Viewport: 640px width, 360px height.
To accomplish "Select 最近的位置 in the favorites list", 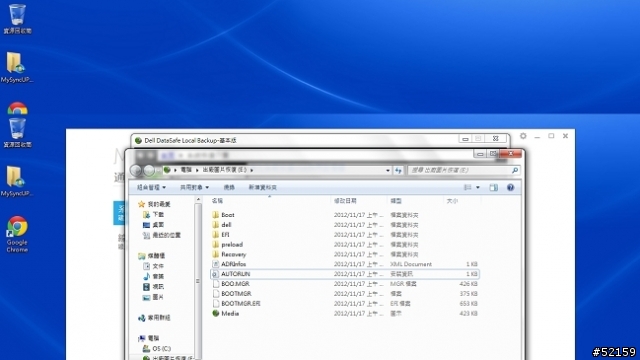I will tap(166, 235).
